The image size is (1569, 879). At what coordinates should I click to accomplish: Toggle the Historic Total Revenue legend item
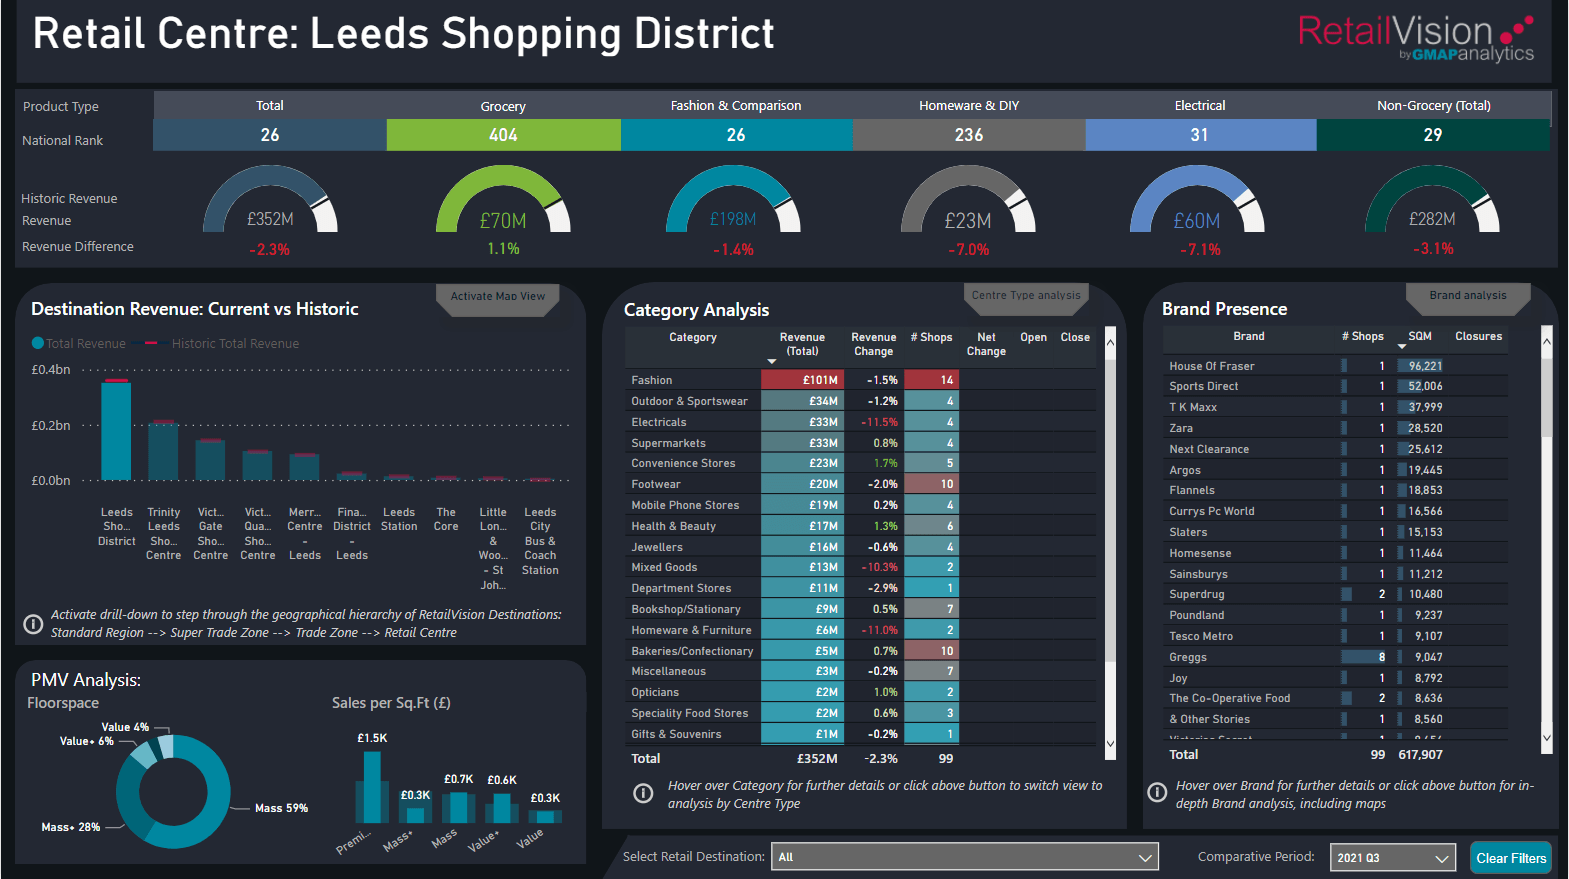(x=222, y=343)
